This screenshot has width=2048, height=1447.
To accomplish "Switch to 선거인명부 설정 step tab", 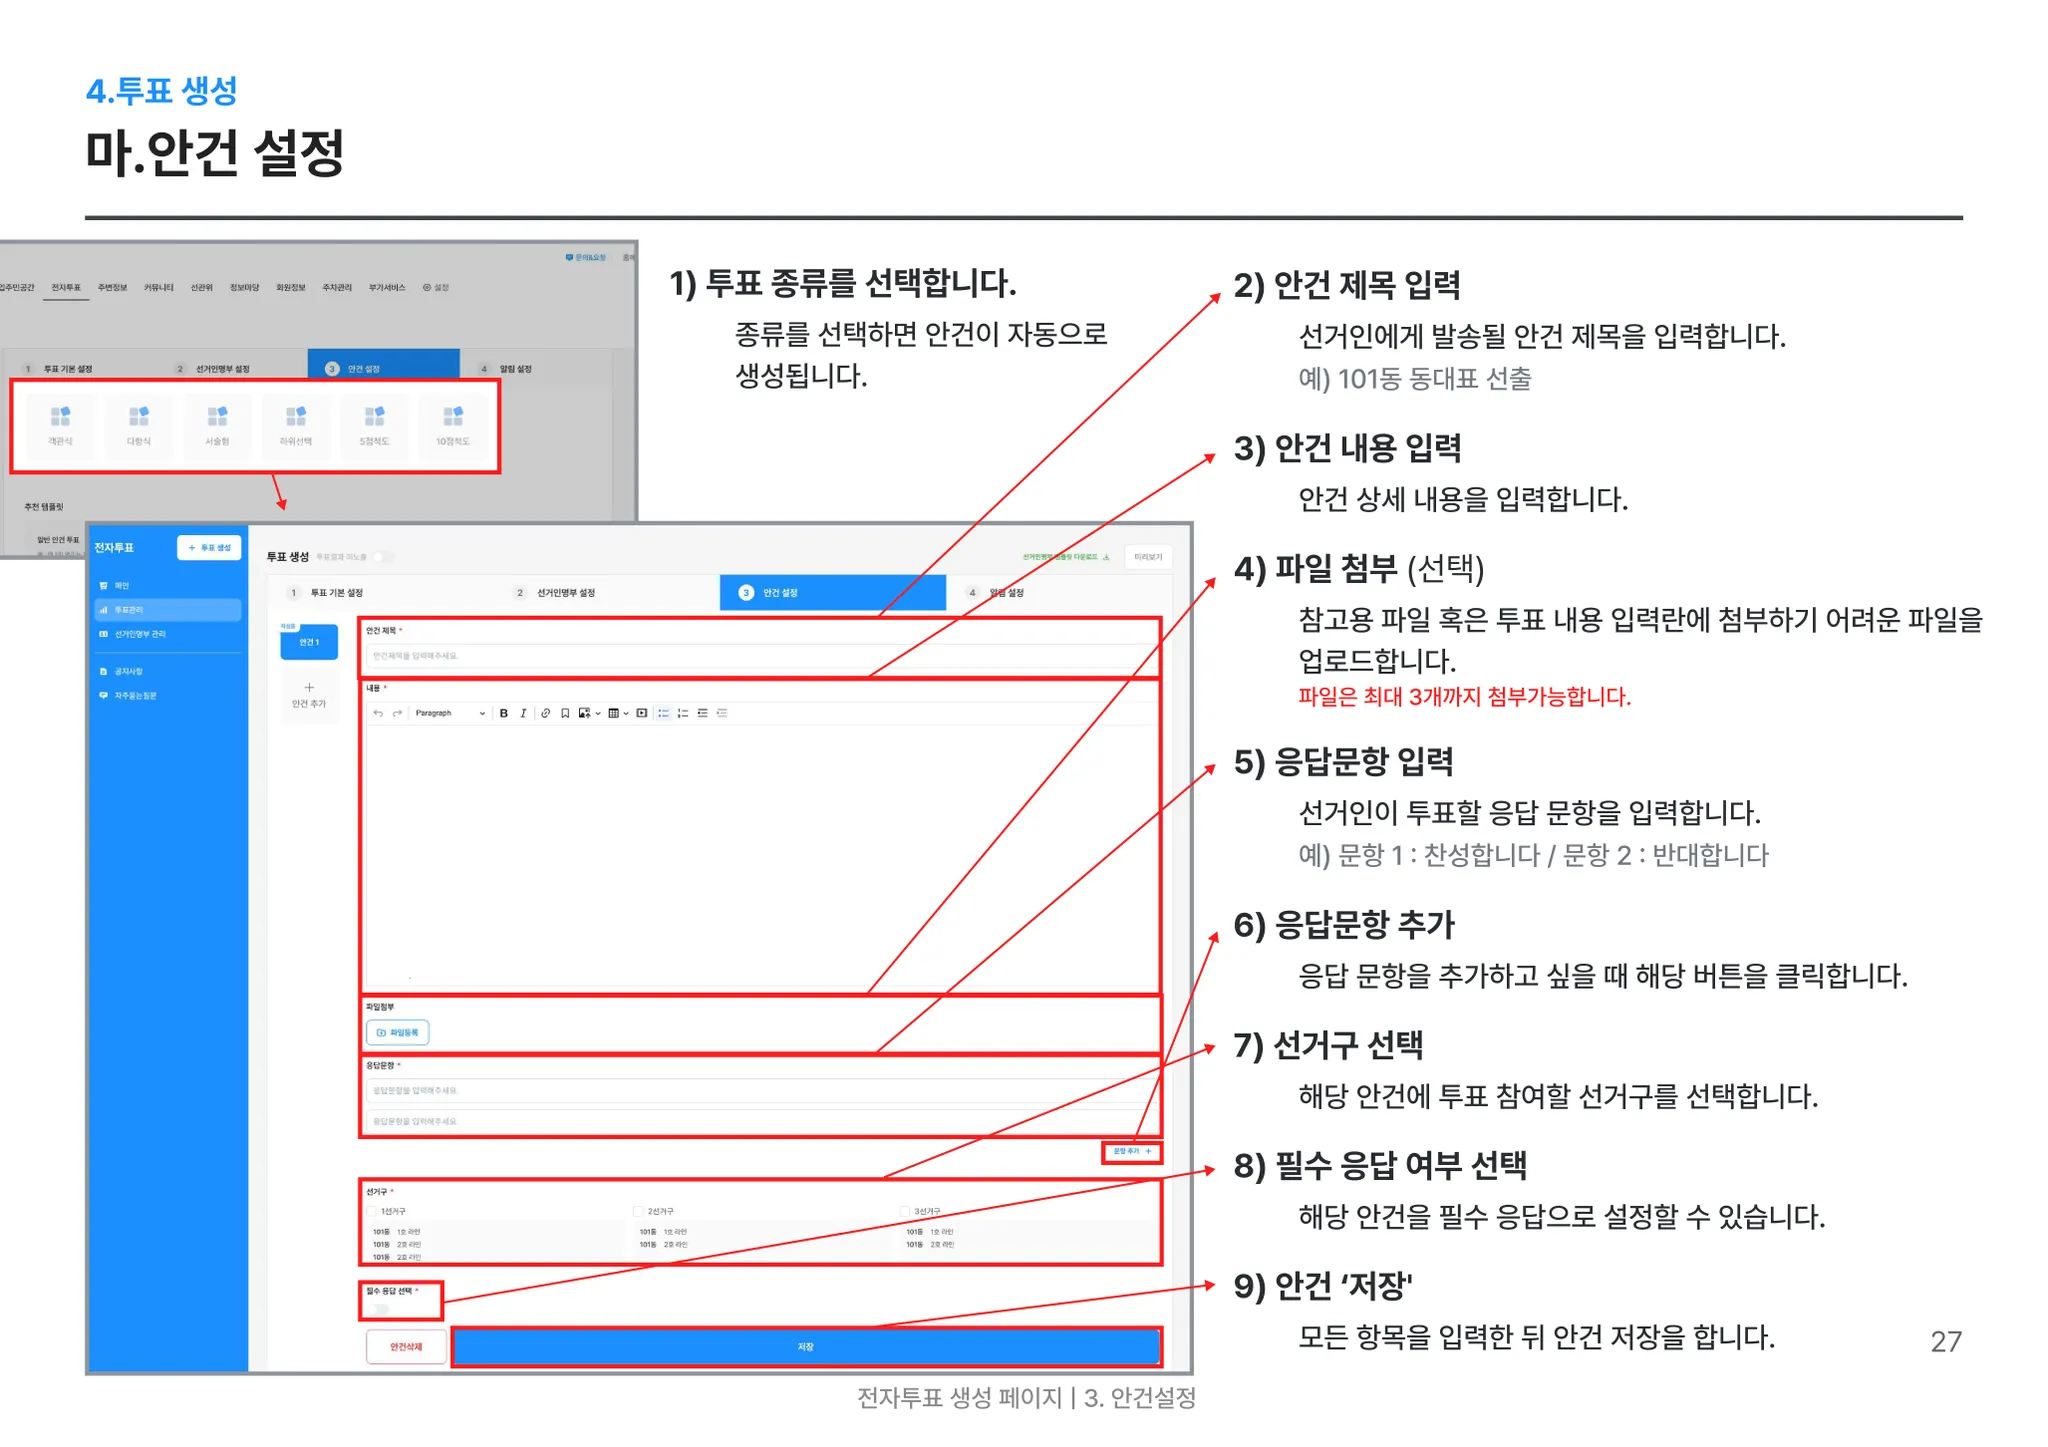I will click(565, 593).
